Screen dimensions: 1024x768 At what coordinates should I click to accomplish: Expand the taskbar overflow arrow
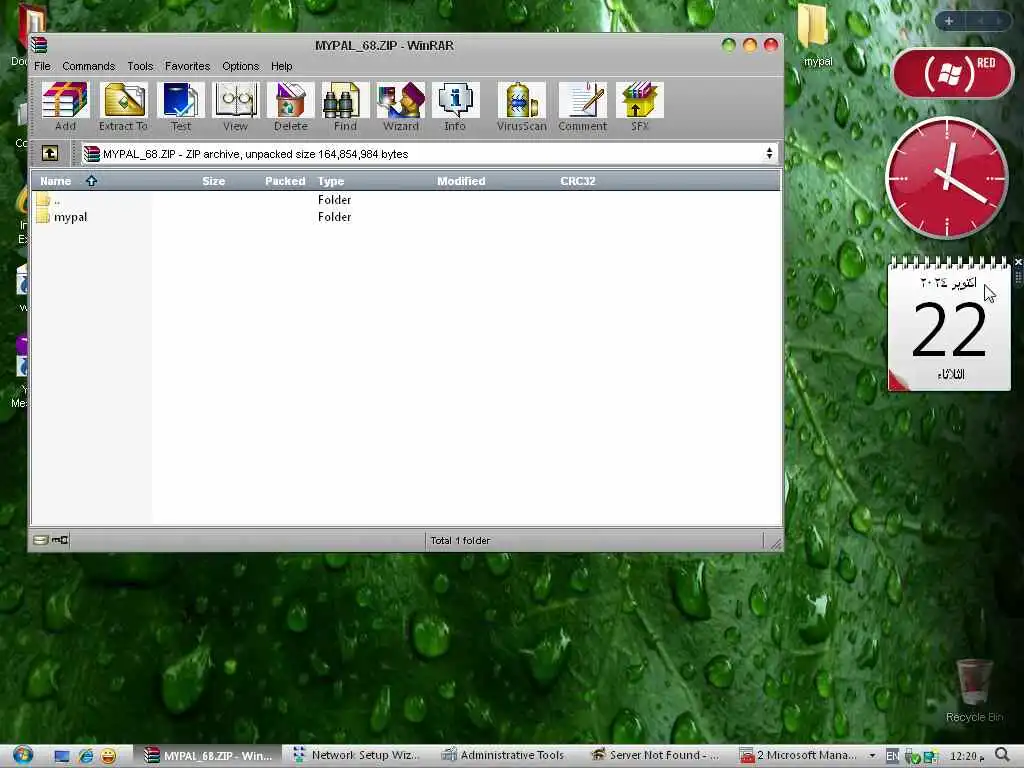(x=872, y=756)
